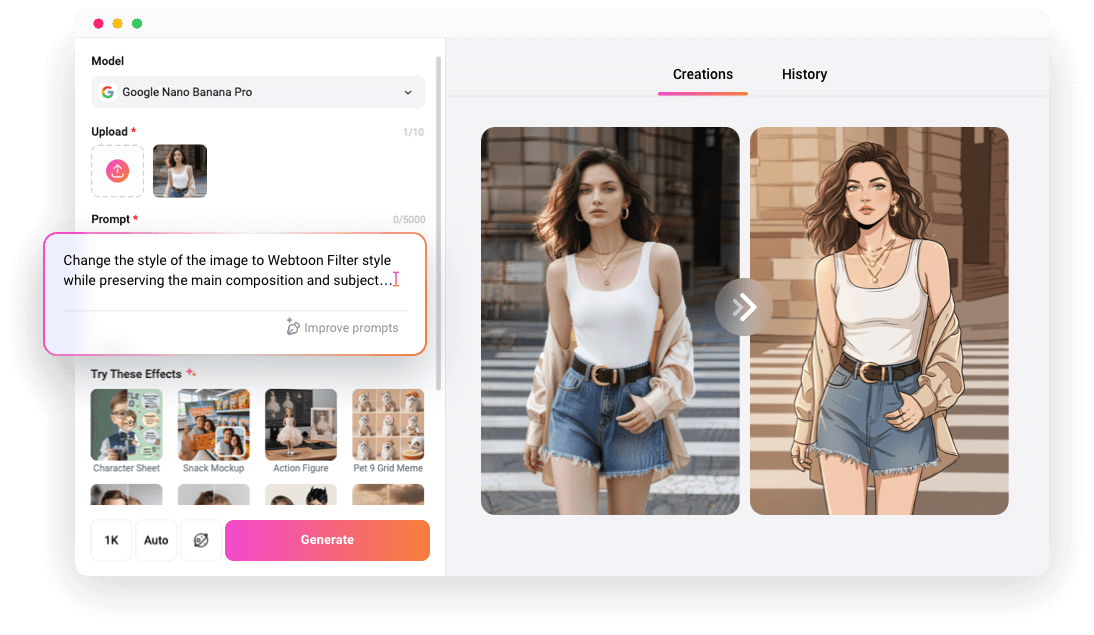The height and width of the screenshot is (635, 1094).
Task: Click the Google logo in model selector
Action: pyautogui.click(x=107, y=92)
